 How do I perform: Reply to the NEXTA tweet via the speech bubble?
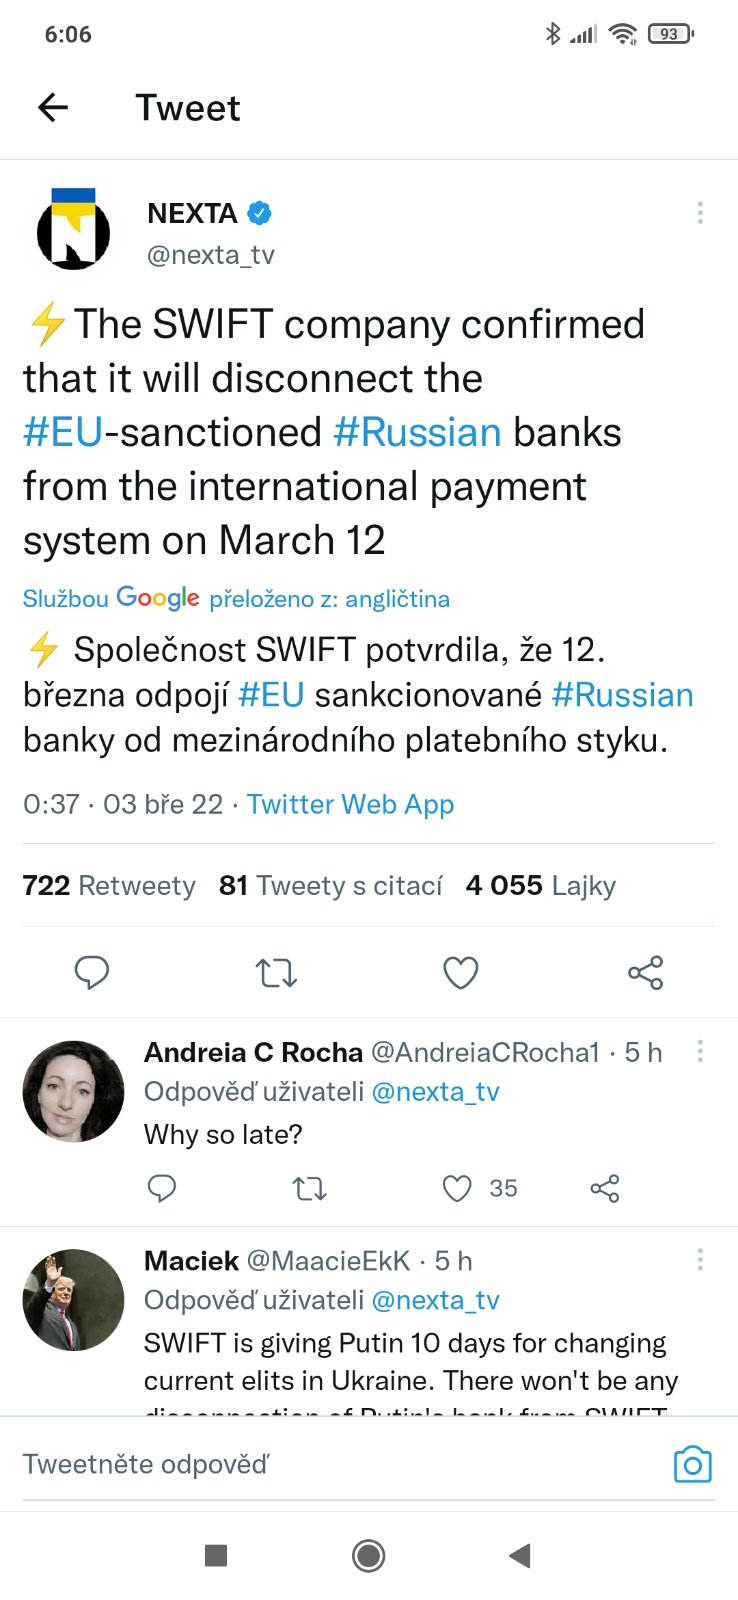tap(92, 972)
